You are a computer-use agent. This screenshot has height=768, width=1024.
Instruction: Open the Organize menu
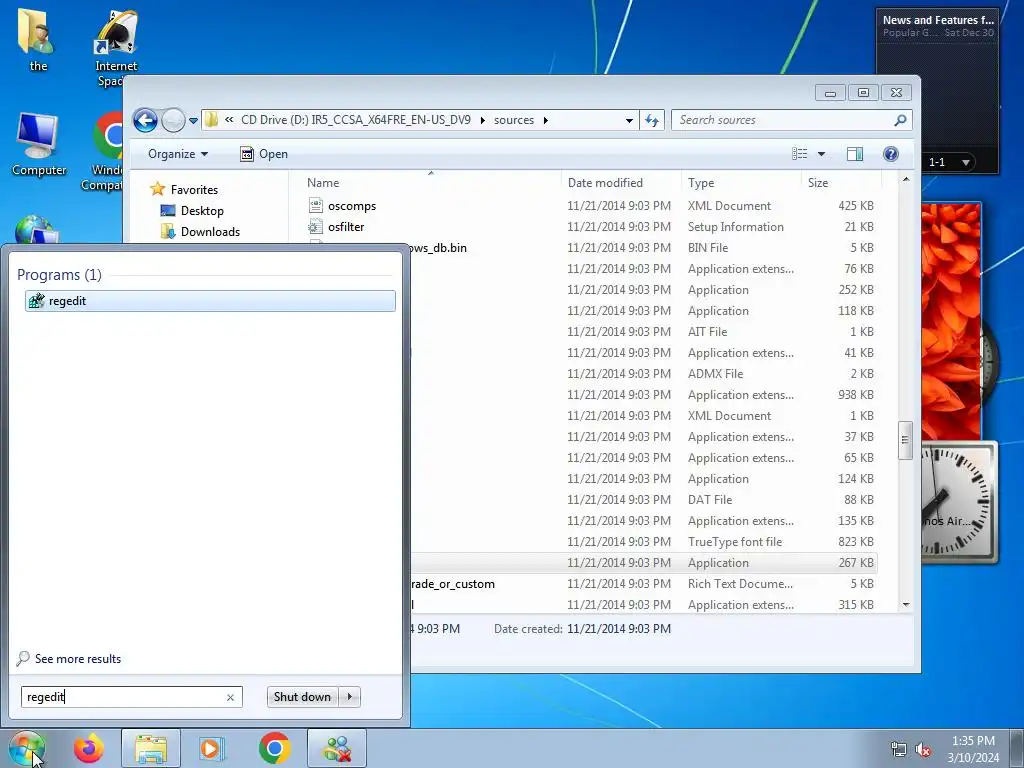click(x=178, y=154)
